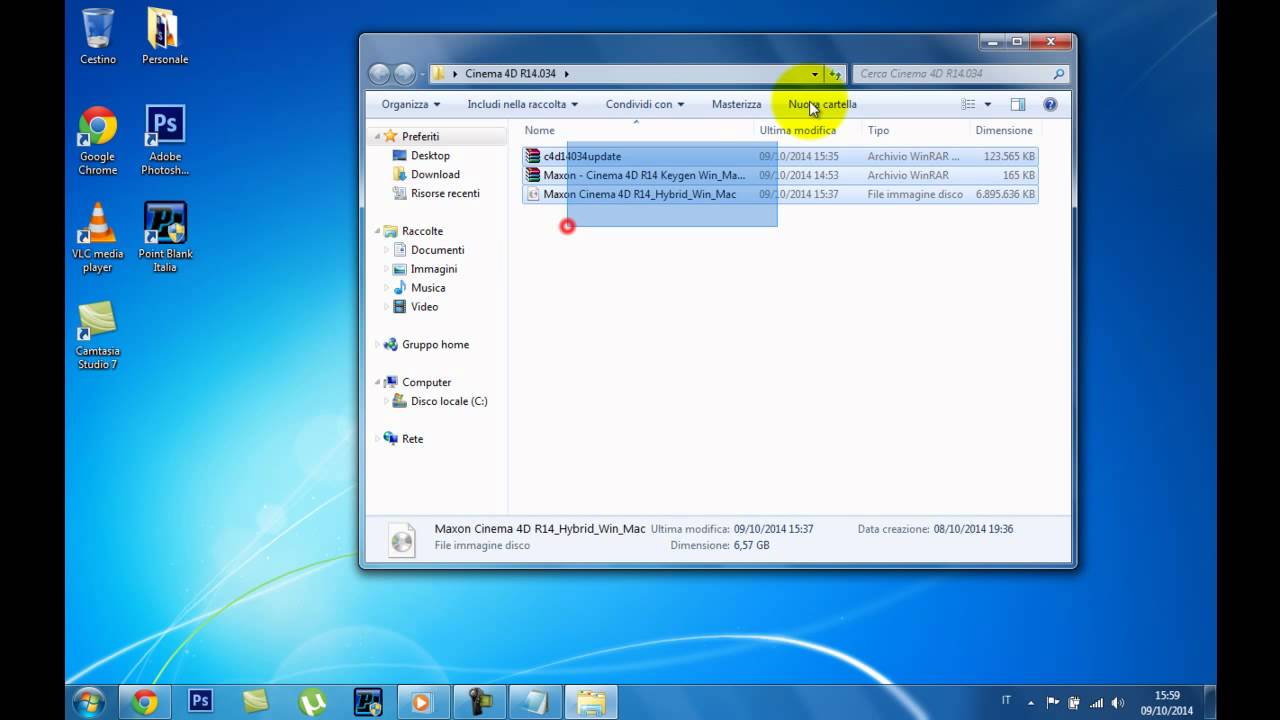Go back with the Explorer back arrow
The height and width of the screenshot is (720, 1280).
[379, 73]
